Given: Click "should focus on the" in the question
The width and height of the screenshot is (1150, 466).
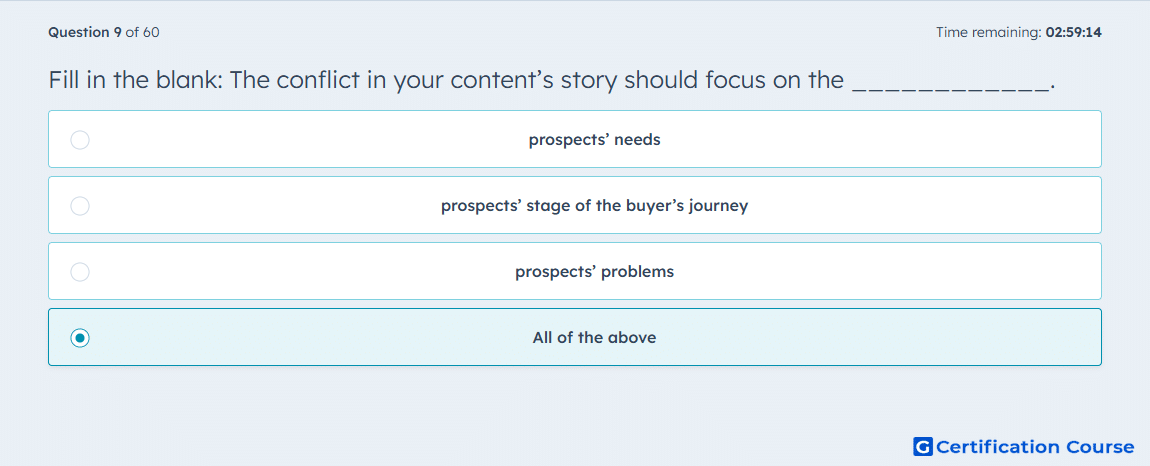Looking at the screenshot, I should [x=735, y=80].
